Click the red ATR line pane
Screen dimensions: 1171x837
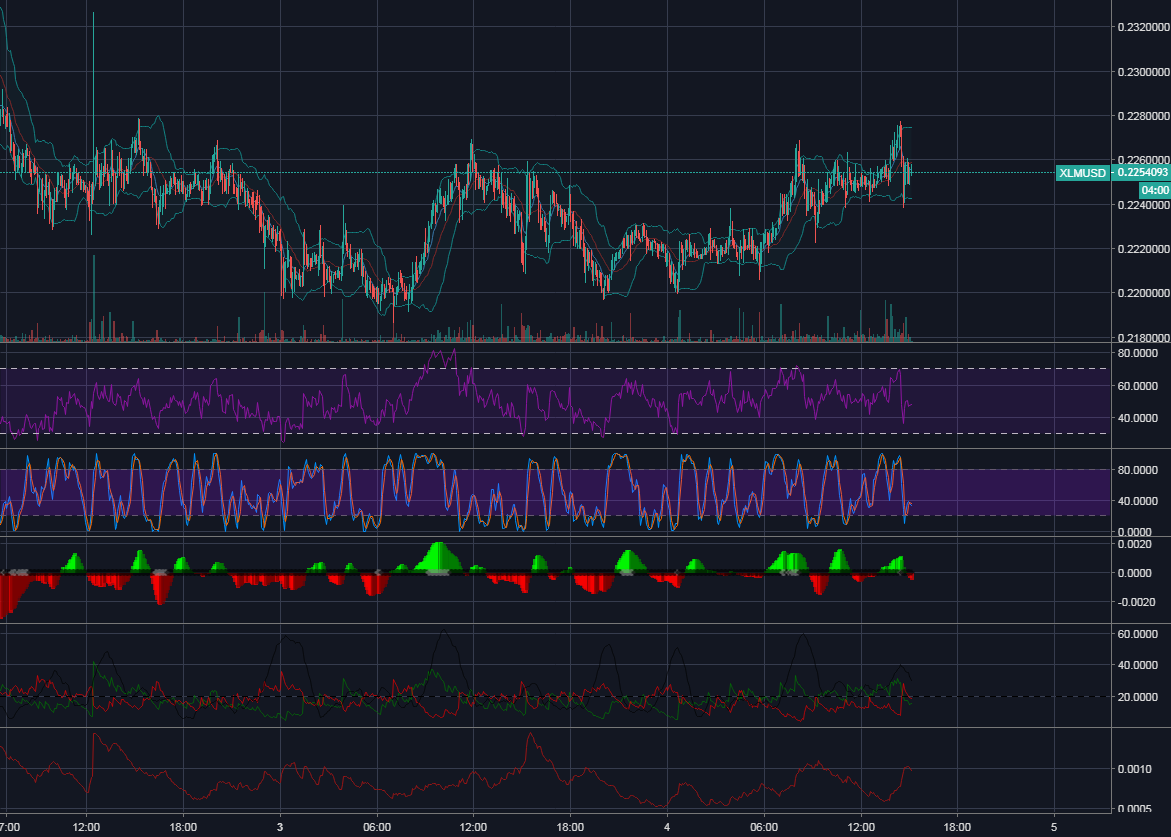(x=556, y=771)
